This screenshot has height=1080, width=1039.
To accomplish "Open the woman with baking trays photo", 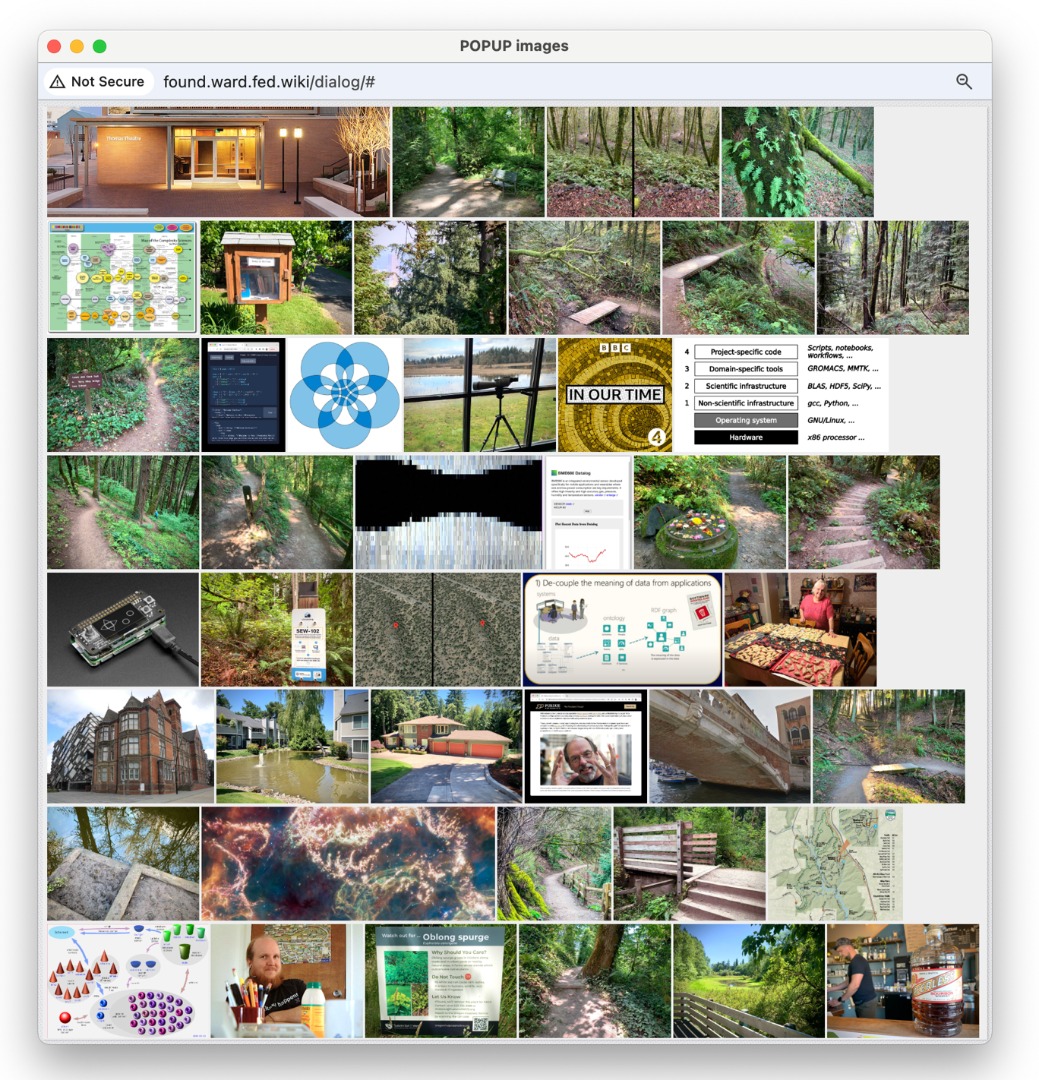I will (800, 629).
